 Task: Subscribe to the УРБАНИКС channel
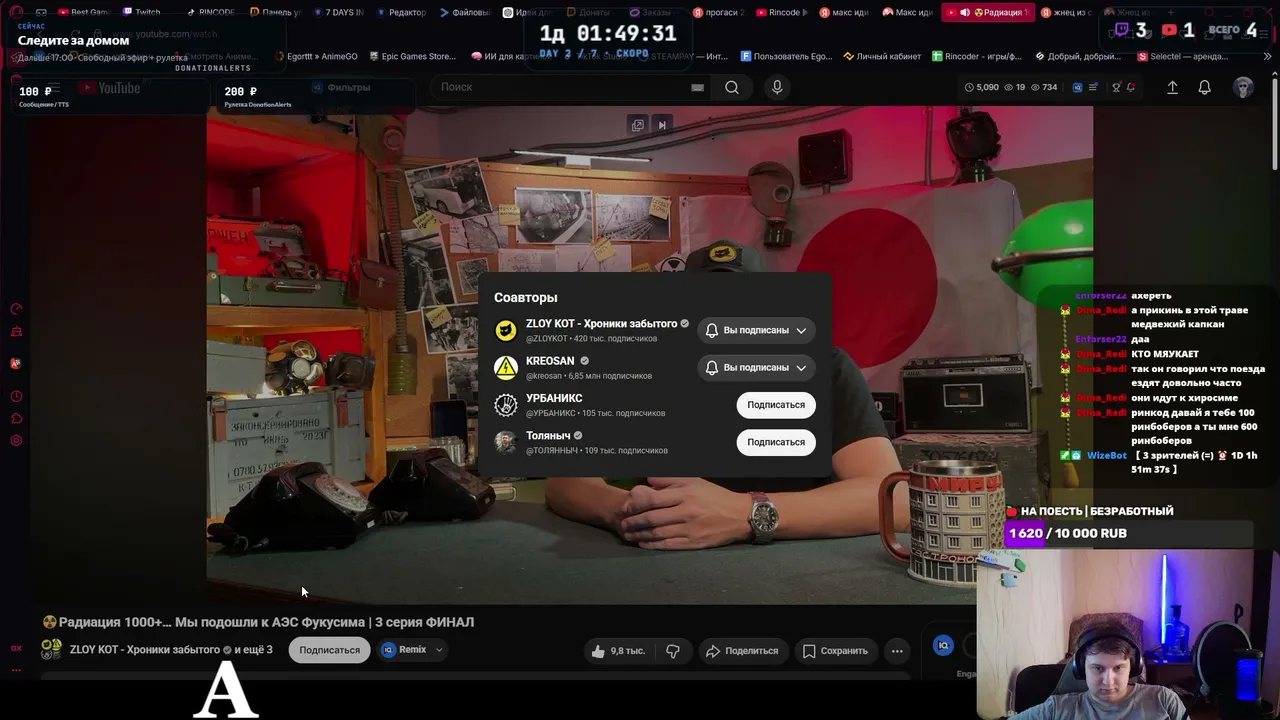tap(776, 405)
